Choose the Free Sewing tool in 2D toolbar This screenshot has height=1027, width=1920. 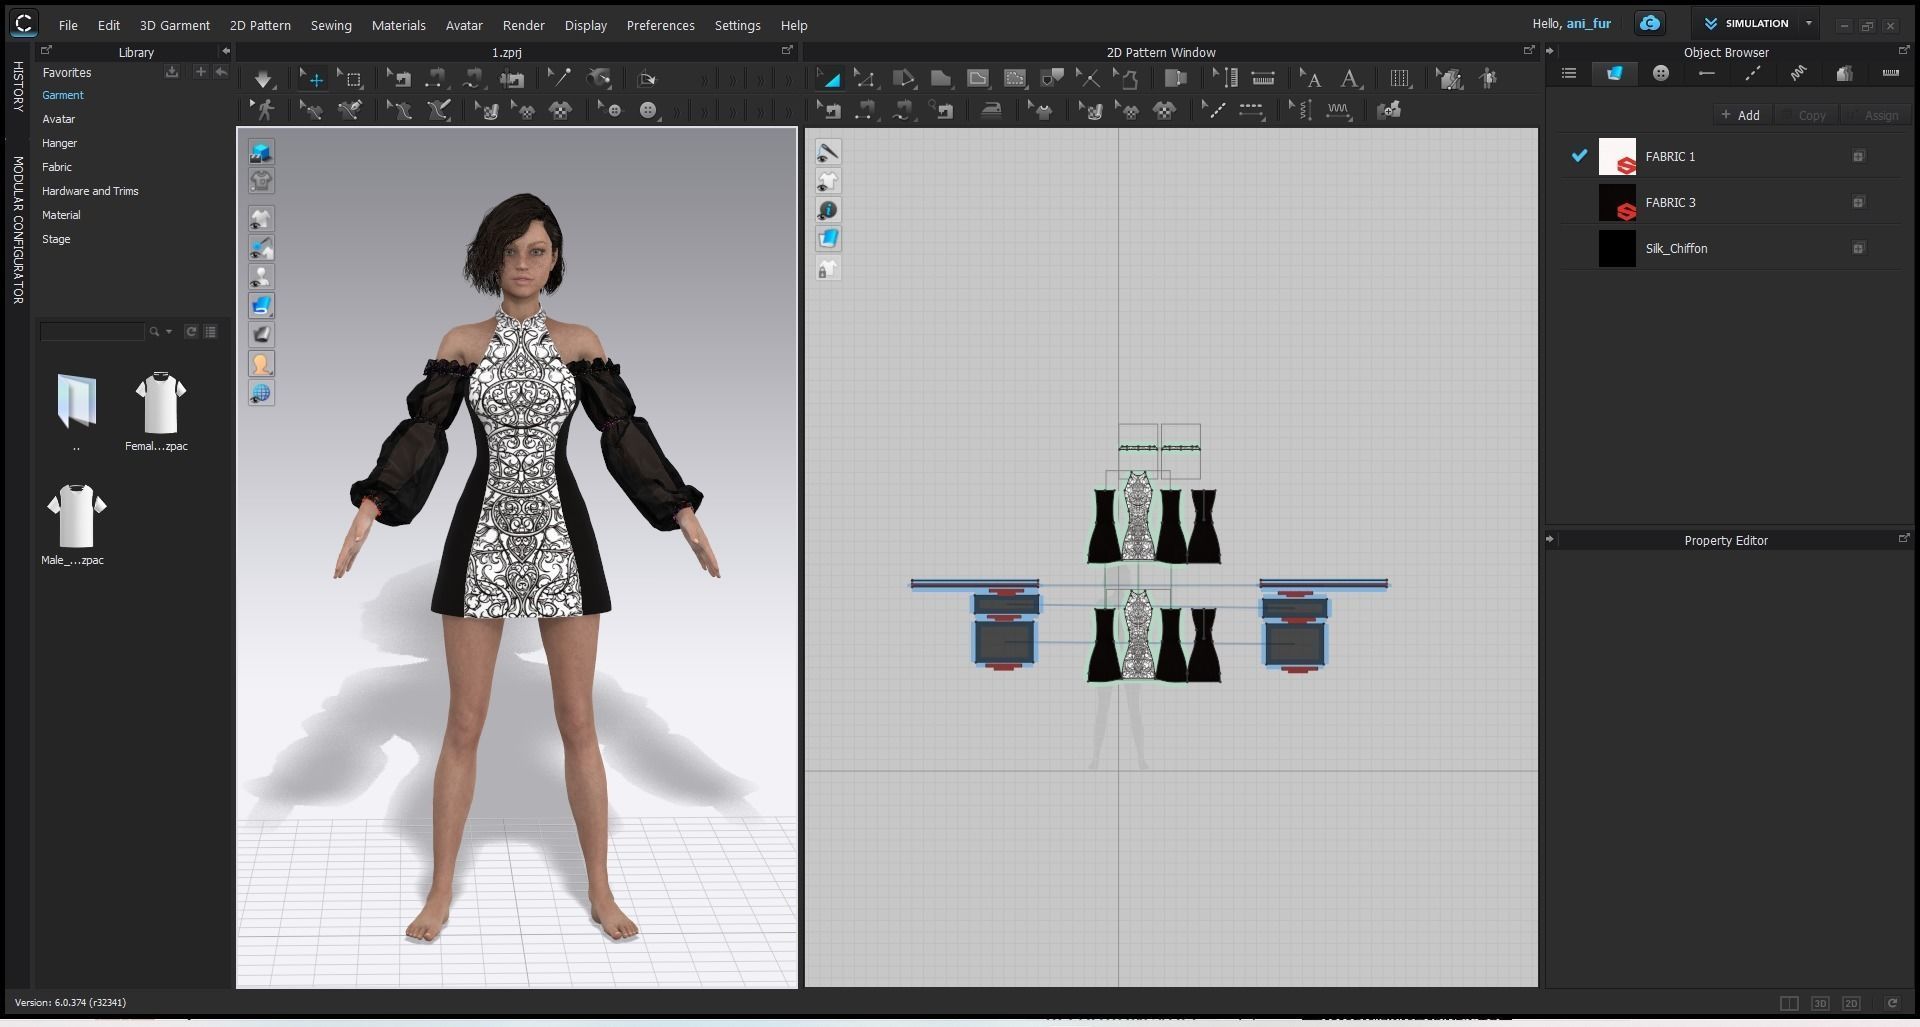click(903, 110)
